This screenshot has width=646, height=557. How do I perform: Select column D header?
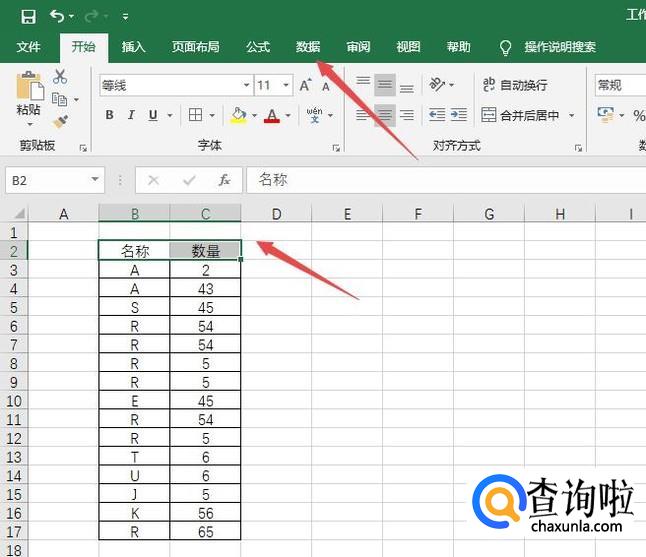[276, 214]
